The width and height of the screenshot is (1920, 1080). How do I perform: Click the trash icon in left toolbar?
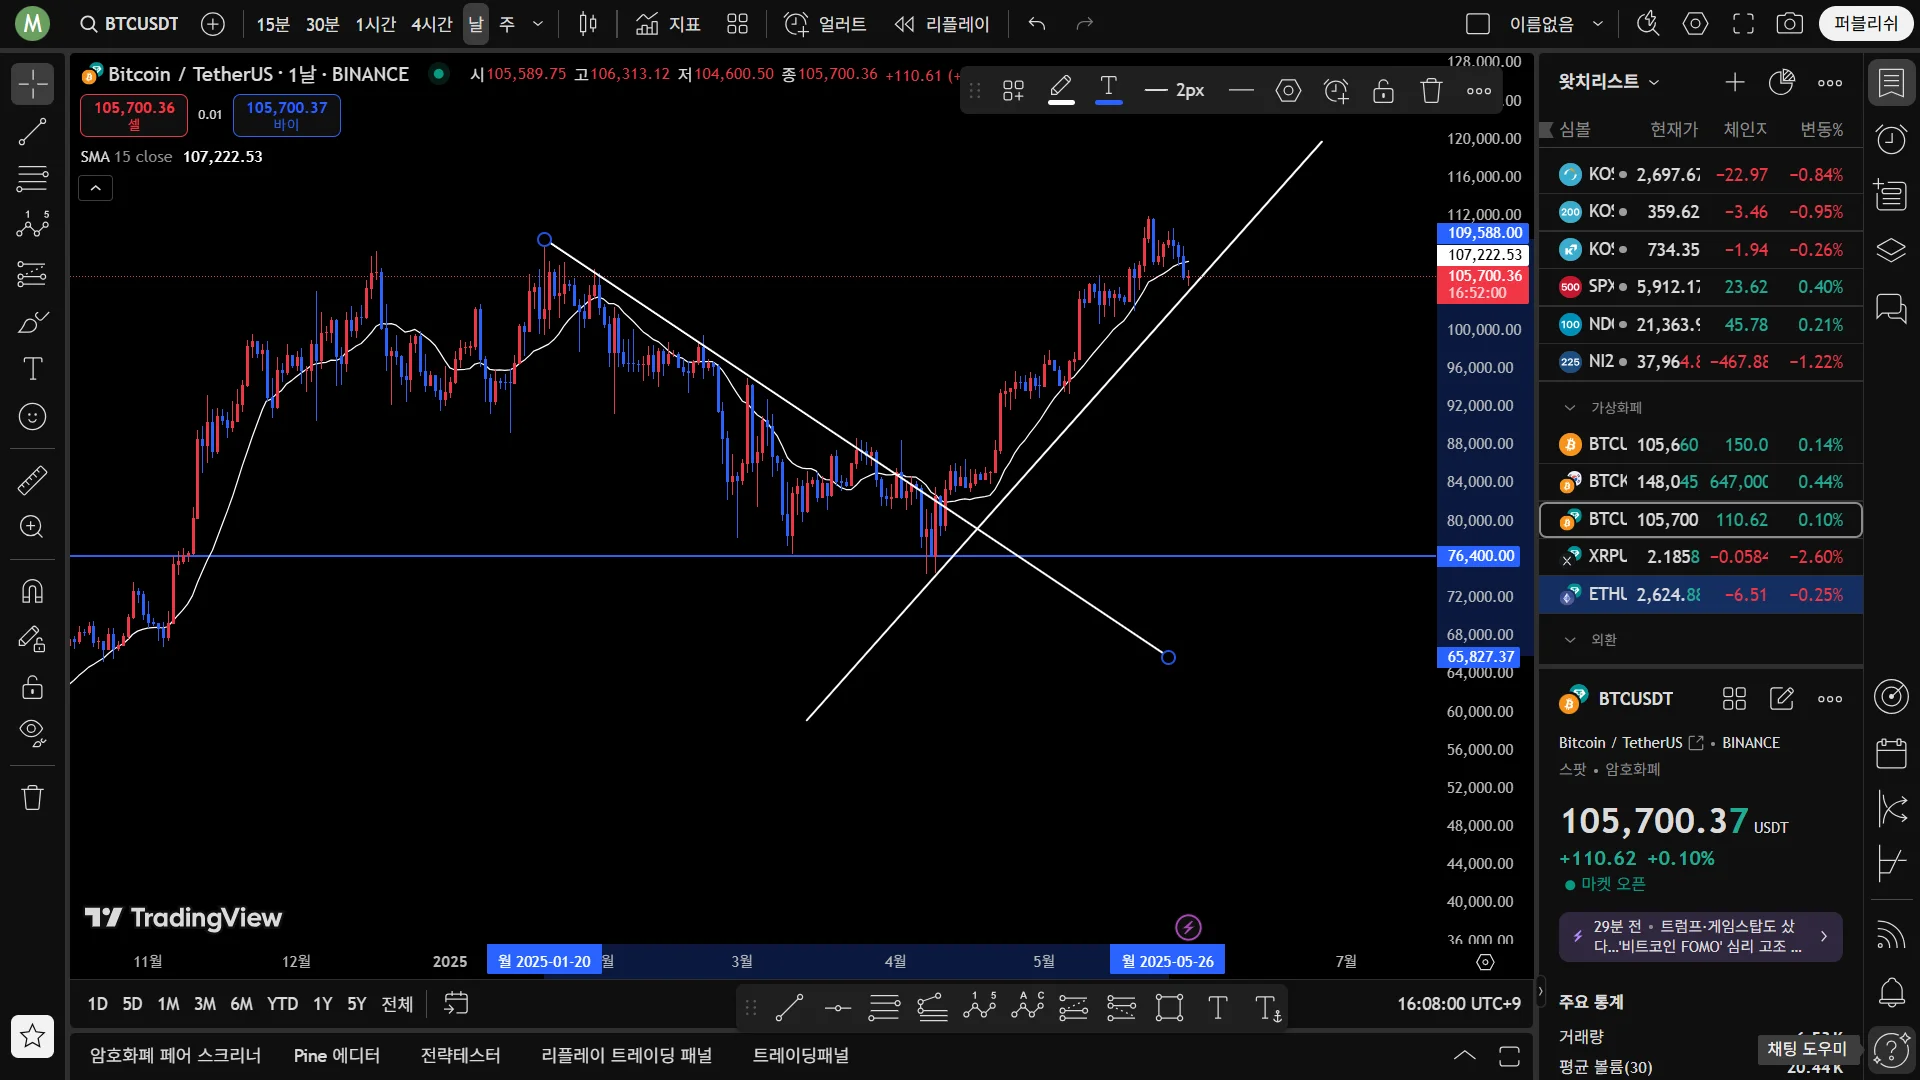point(32,797)
